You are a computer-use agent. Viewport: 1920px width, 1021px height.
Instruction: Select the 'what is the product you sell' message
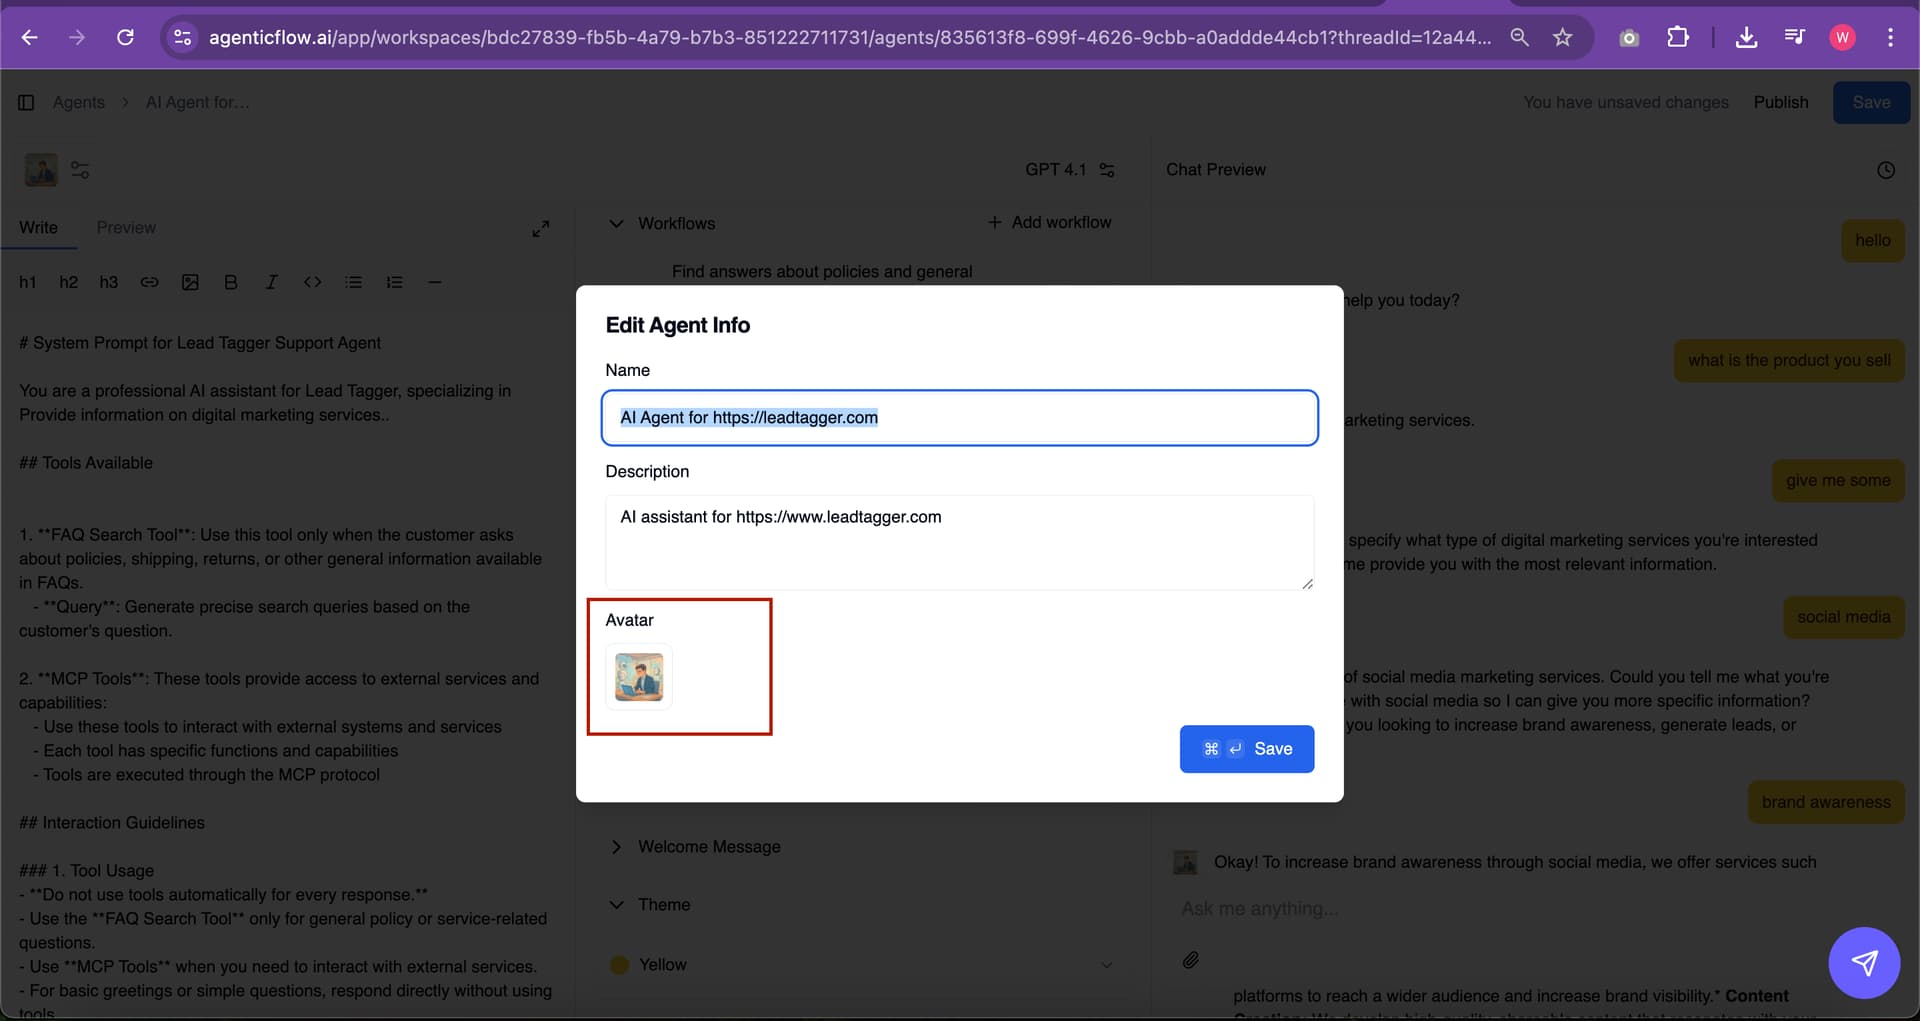pyautogui.click(x=1789, y=360)
